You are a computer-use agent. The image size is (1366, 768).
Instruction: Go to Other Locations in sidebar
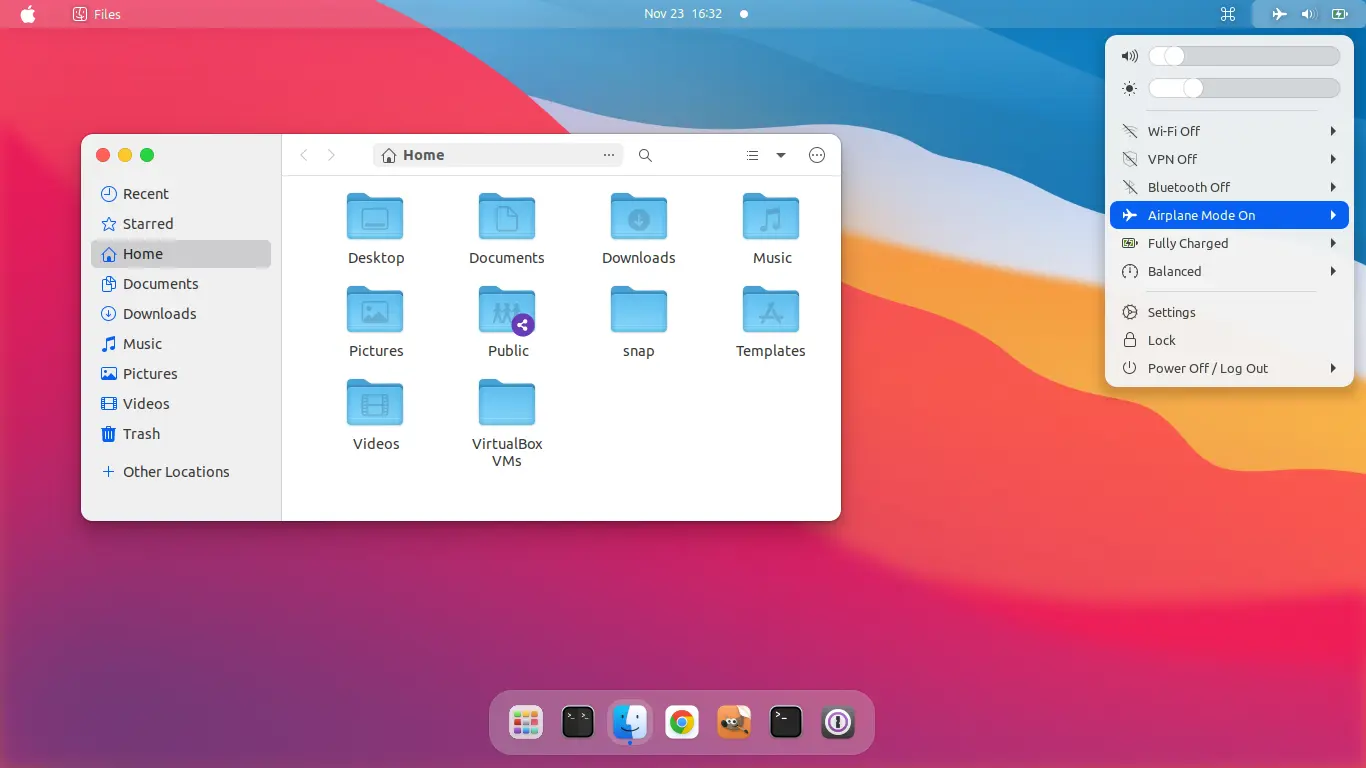175,472
